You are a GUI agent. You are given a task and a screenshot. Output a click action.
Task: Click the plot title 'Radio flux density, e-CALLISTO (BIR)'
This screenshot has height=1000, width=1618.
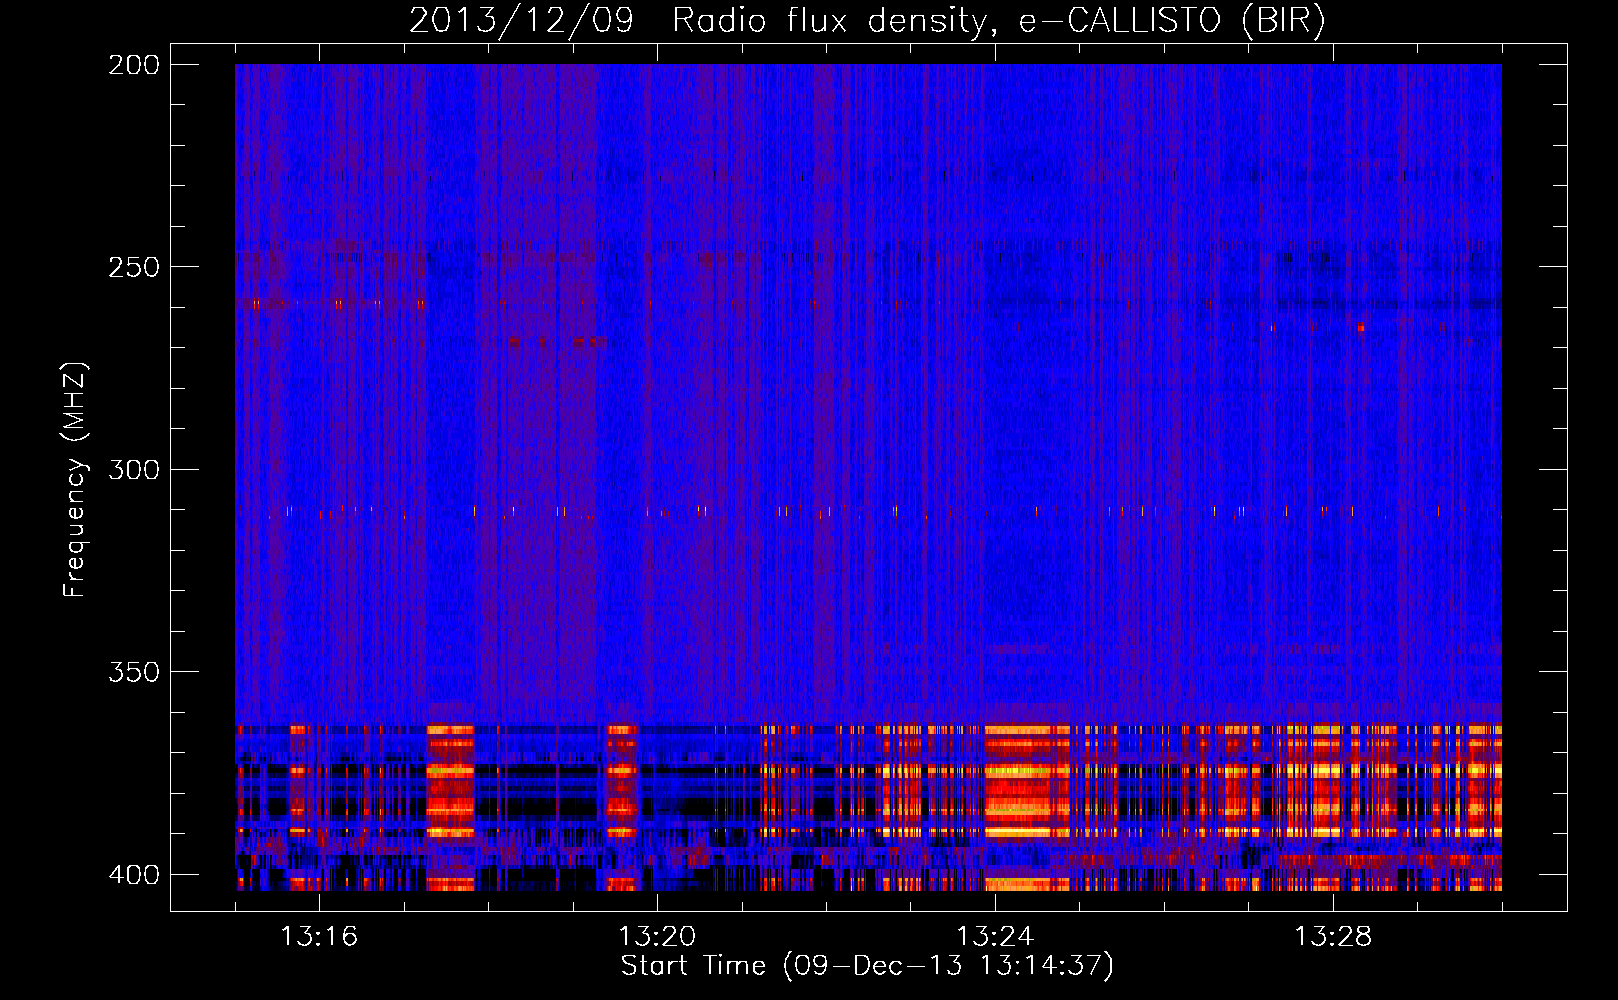point(998,21)
